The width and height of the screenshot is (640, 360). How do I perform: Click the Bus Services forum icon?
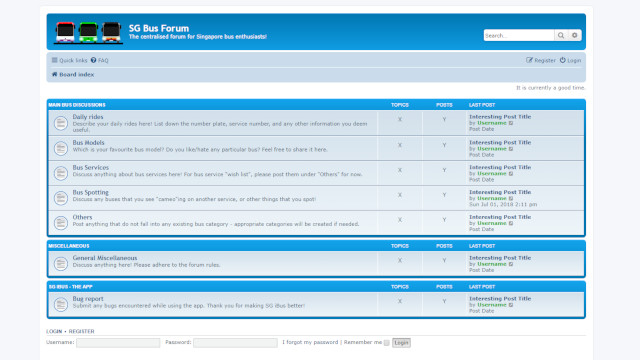pos(61,173)
